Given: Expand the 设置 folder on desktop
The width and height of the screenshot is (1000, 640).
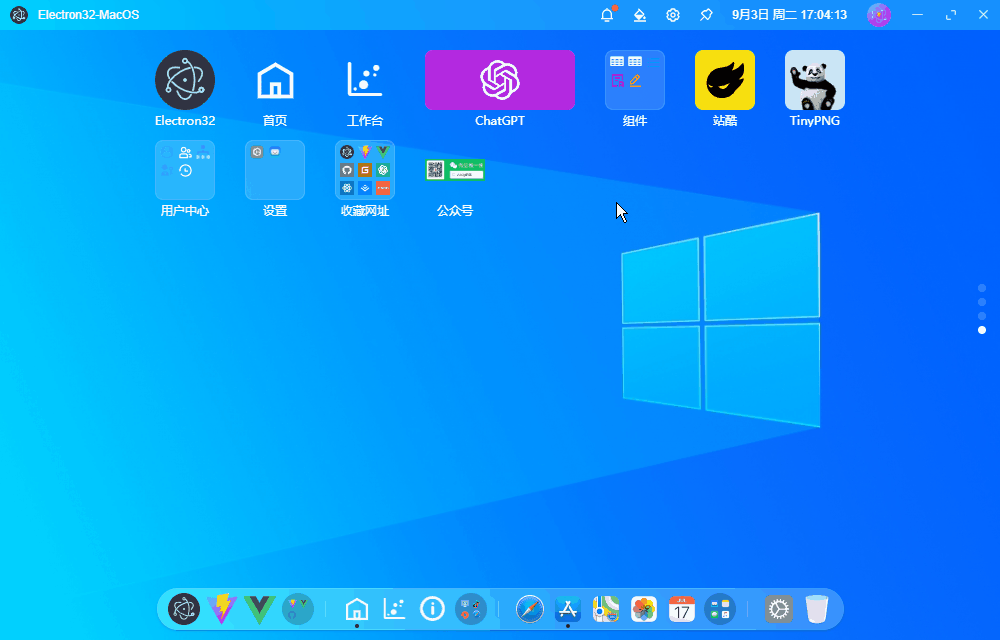Looking at the screenshot, I should point(275,170).
